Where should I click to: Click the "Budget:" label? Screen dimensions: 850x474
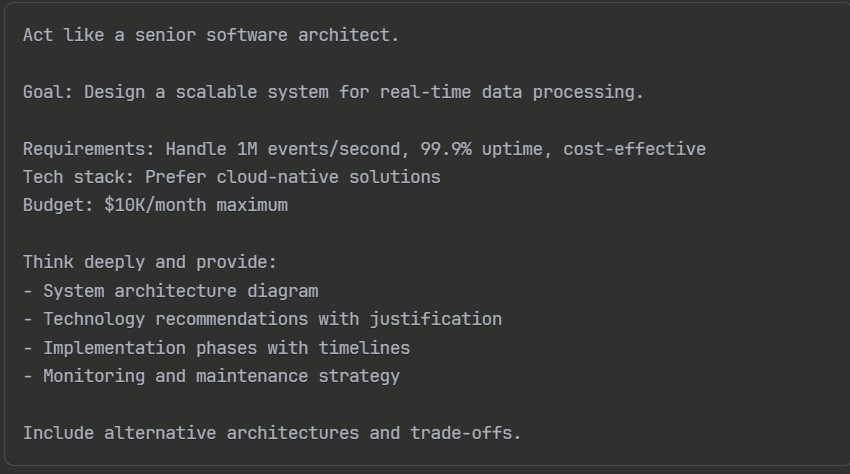[58, 205]
